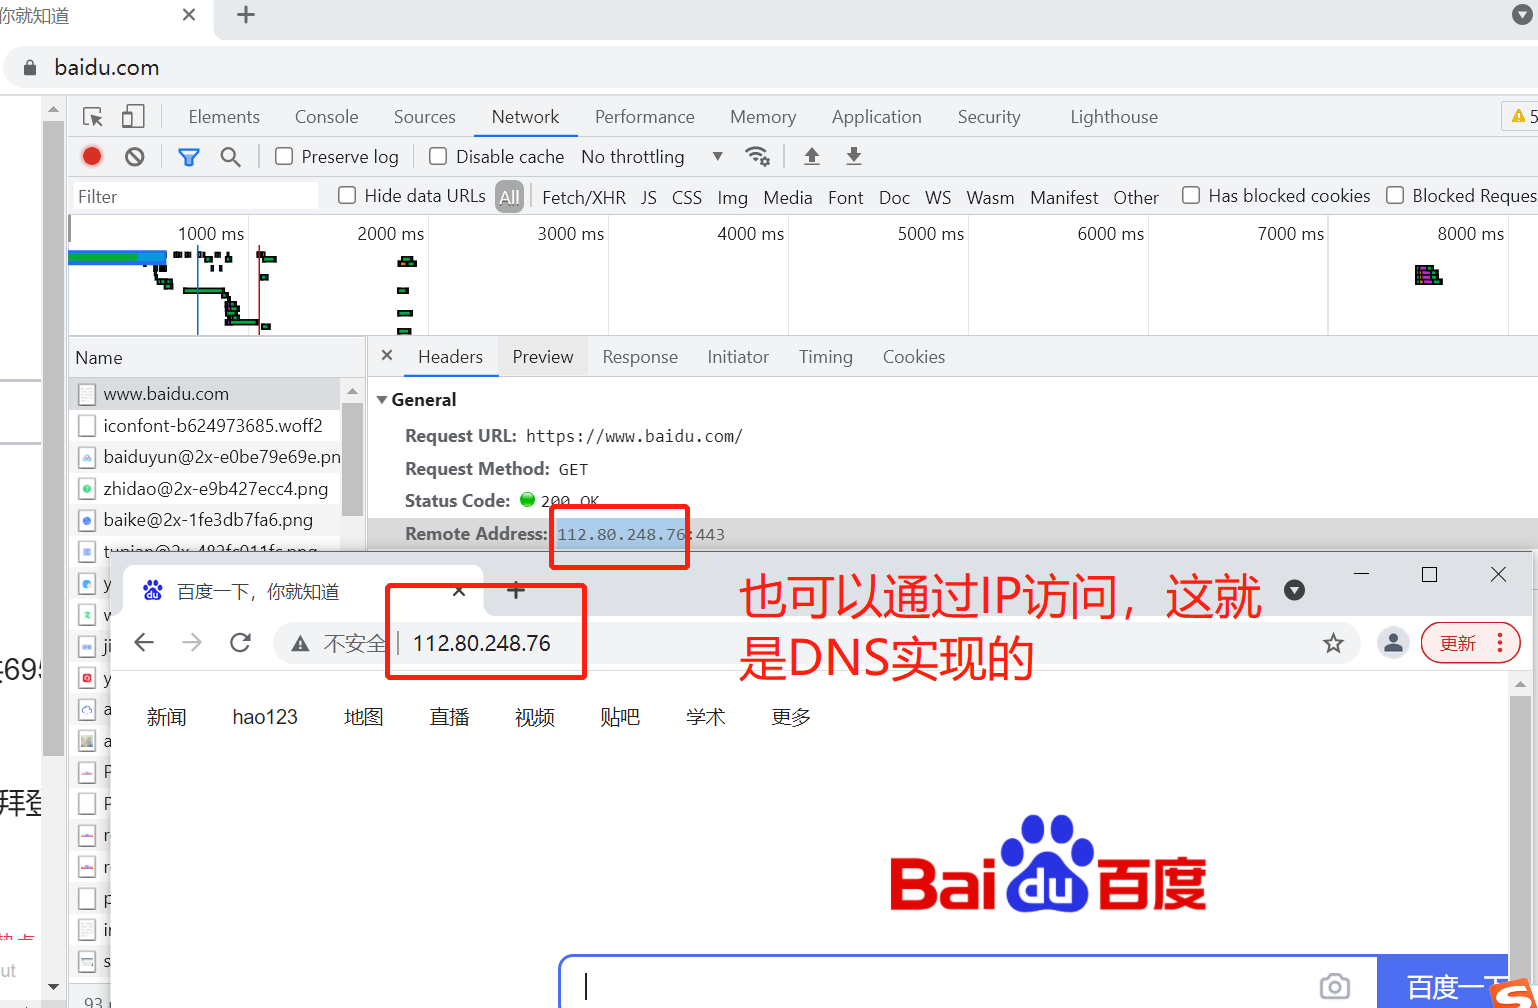Open the Lighthouse panel tab
Viewport: 1538px width, 1008px height.
tap(1114, 117)
